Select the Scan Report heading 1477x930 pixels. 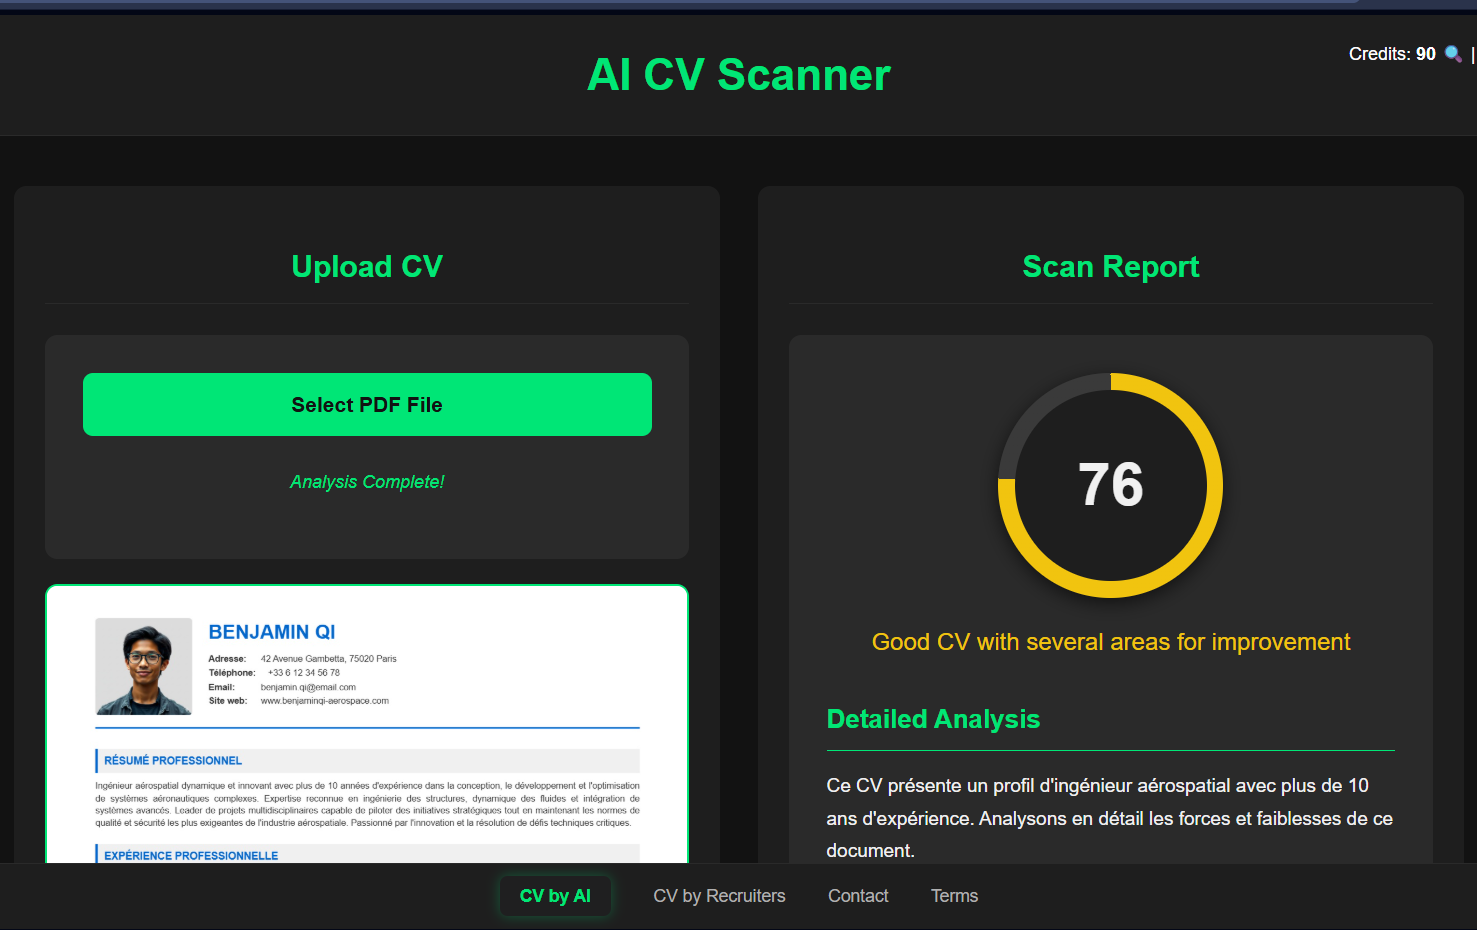click(1110, 266)
